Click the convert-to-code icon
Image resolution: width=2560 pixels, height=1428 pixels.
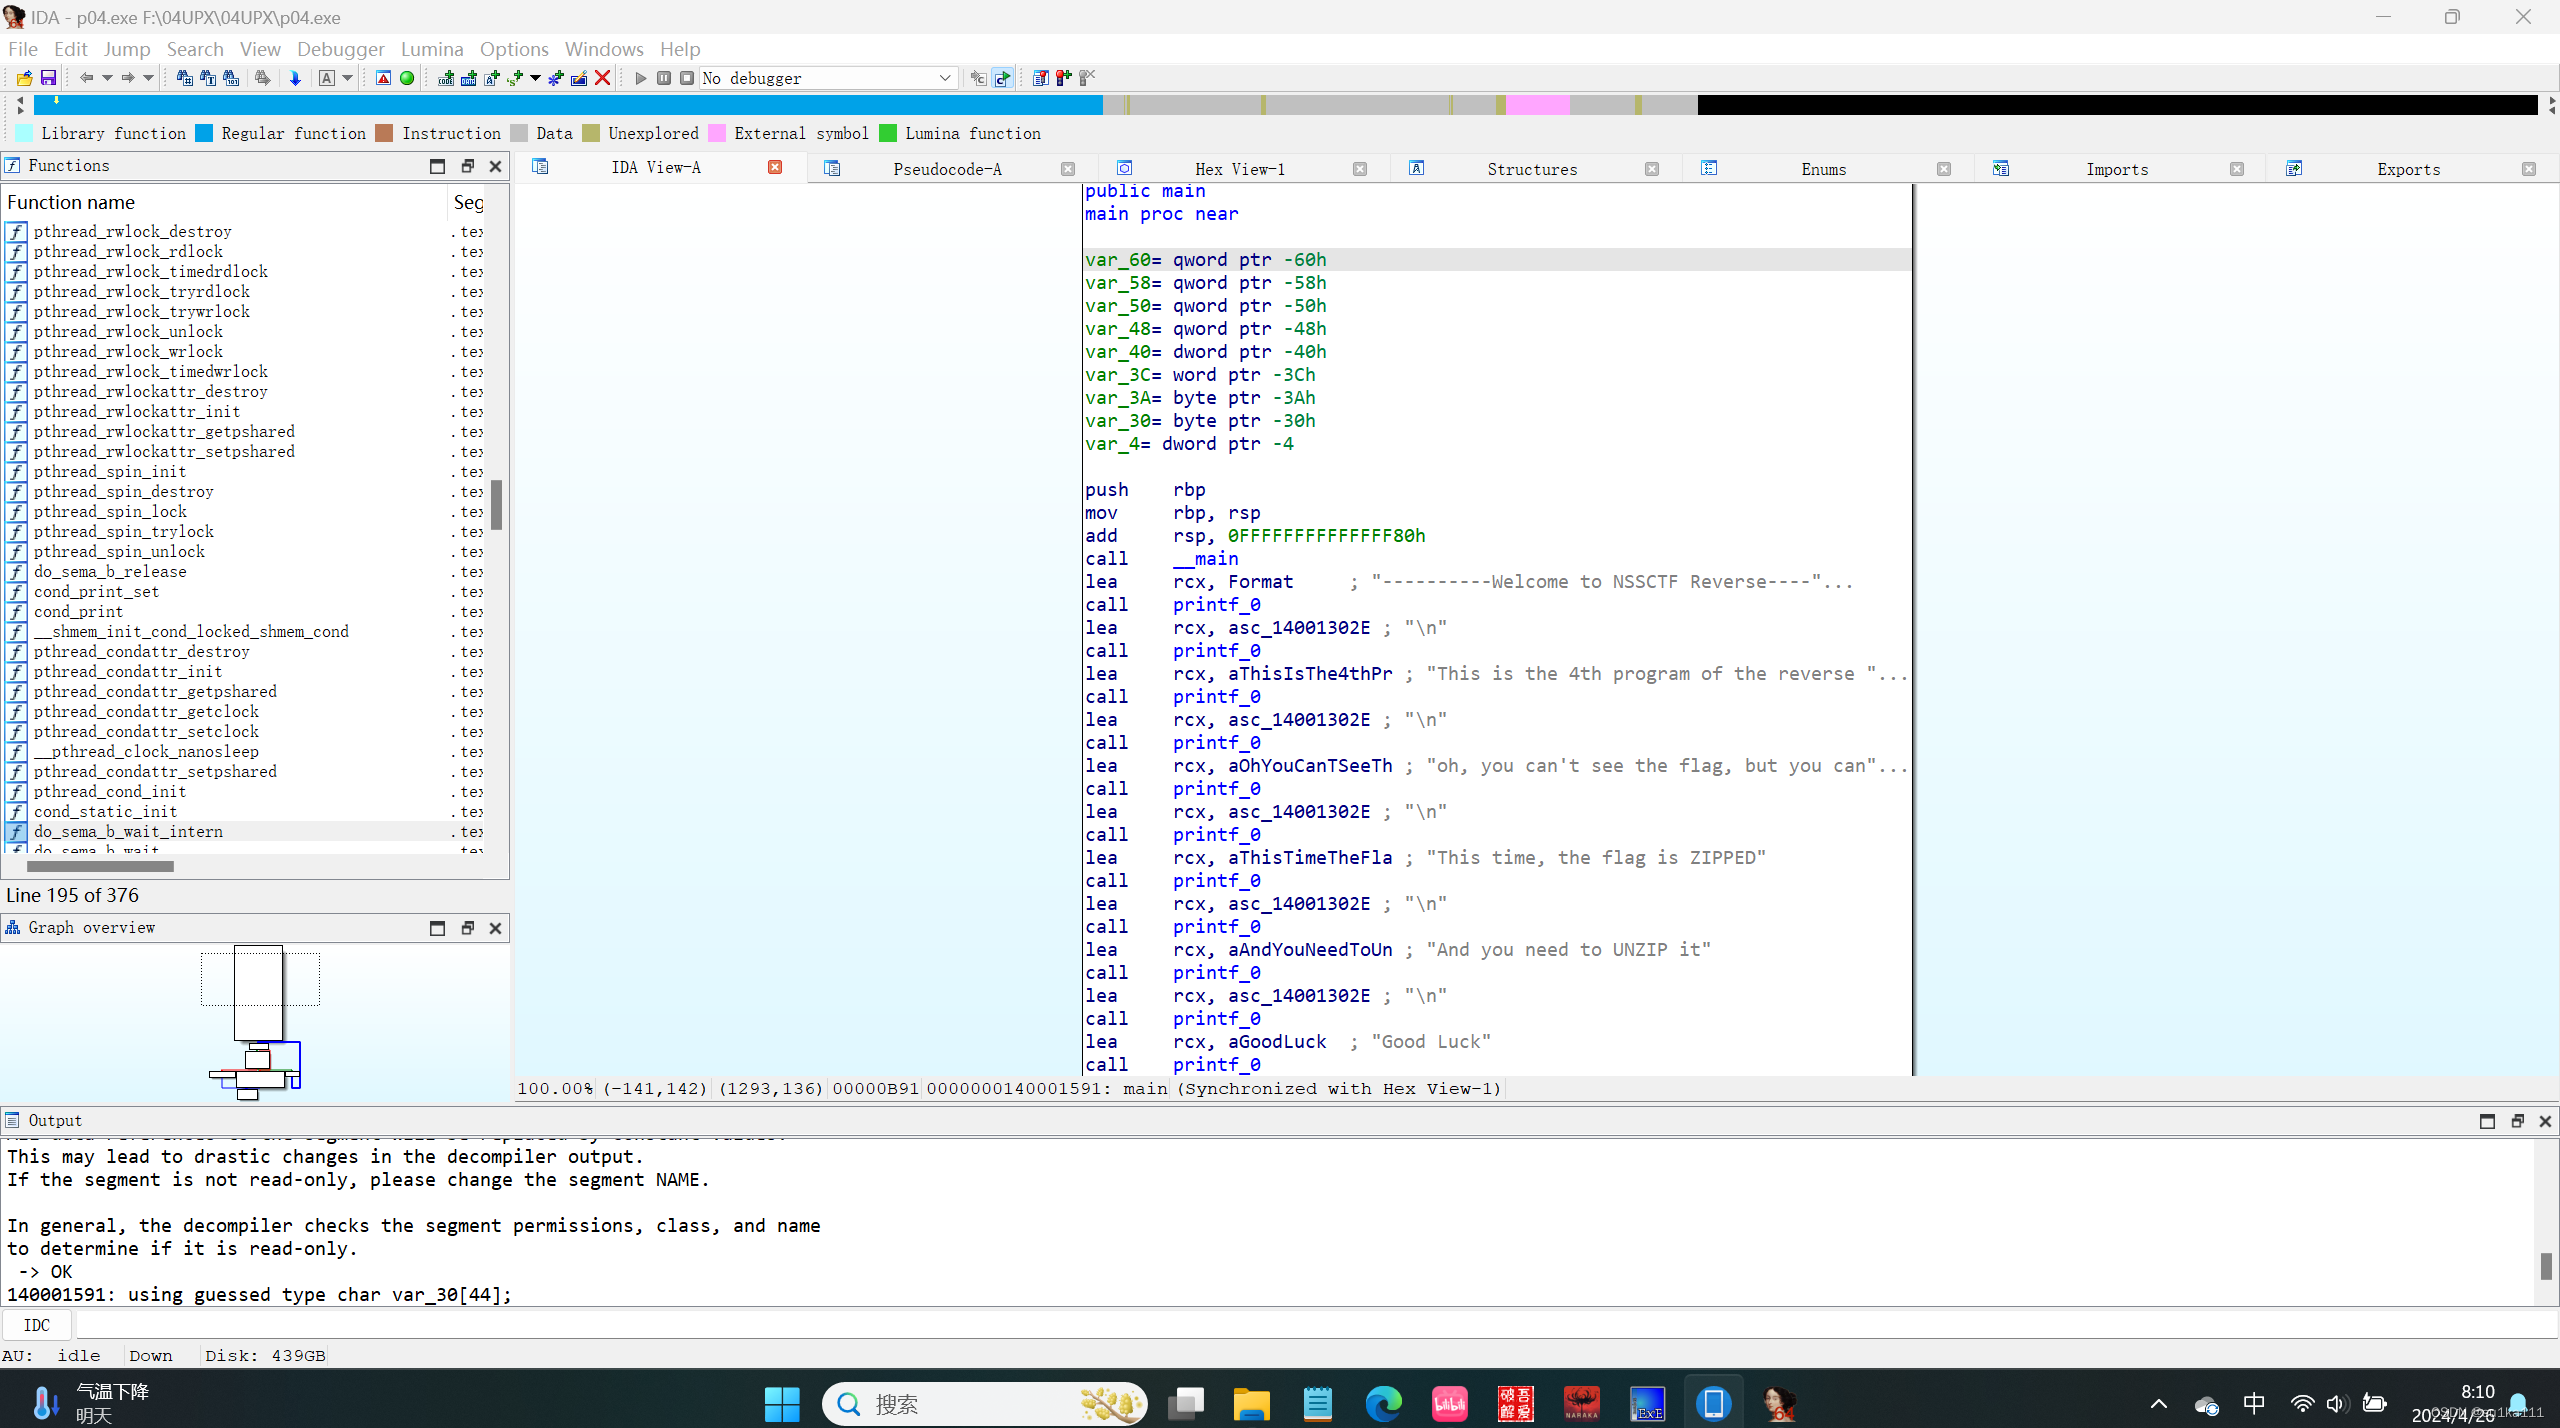446,78
